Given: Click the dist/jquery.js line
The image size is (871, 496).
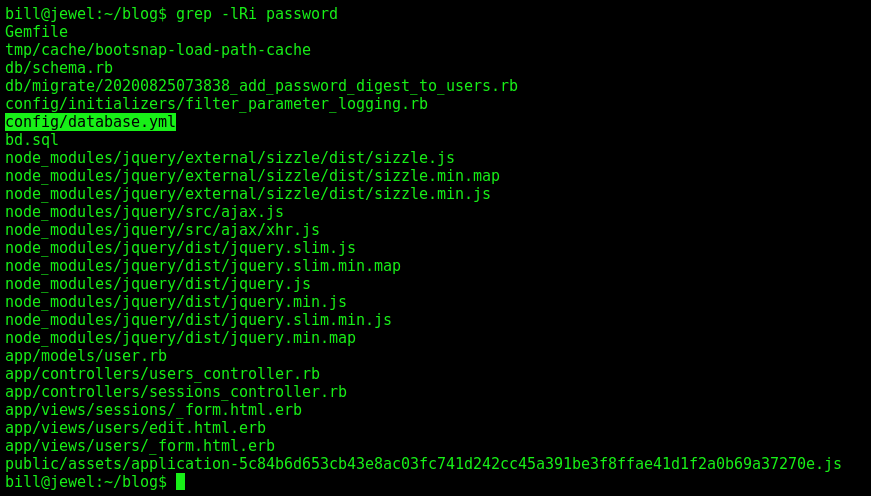Looking at the screenshot, I should click(x=158, y=283).
